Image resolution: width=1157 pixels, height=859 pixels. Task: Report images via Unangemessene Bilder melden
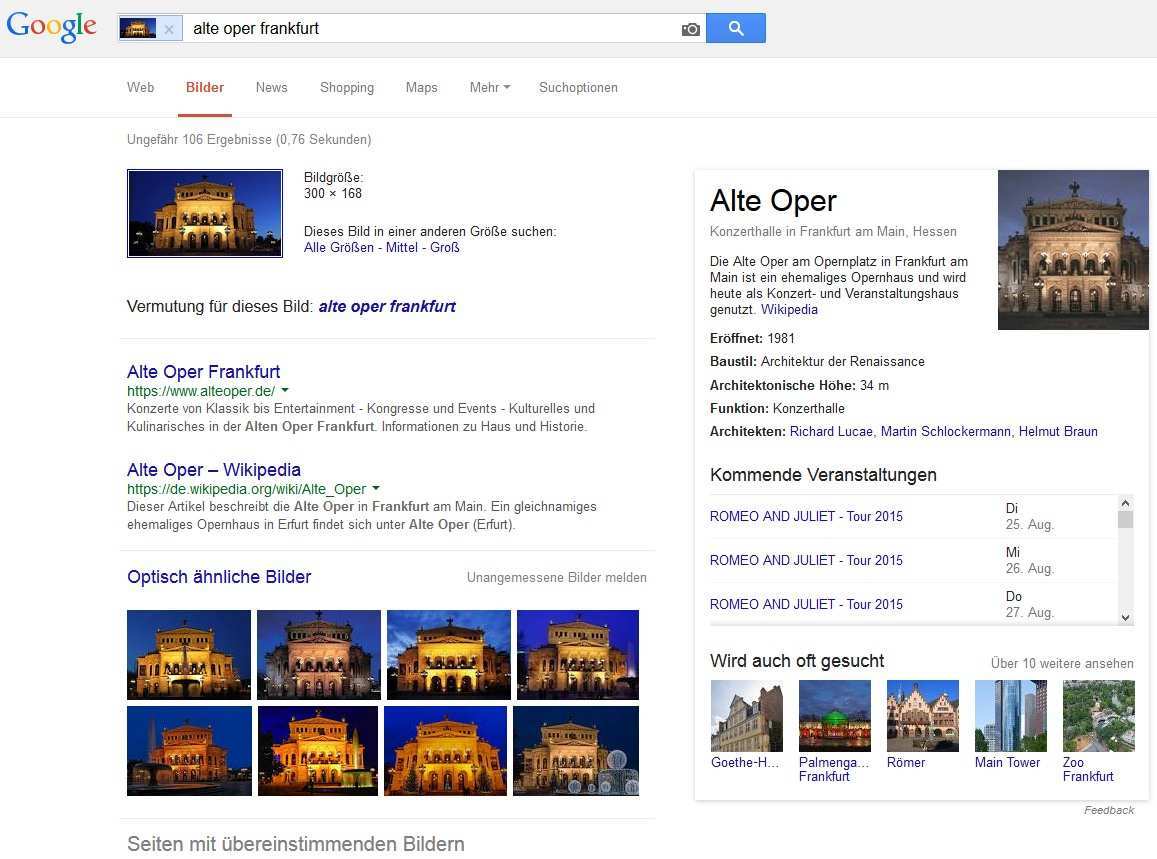[556, 578]
